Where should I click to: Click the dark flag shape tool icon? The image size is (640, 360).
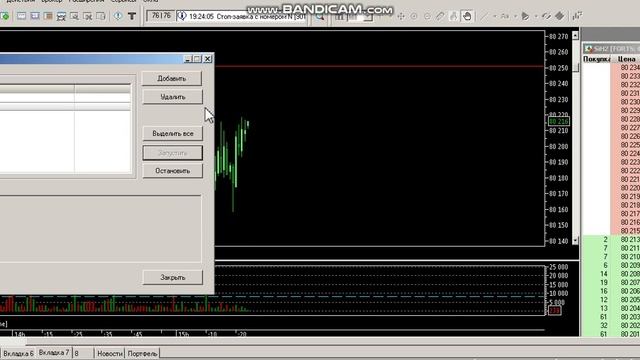(525, 16)
